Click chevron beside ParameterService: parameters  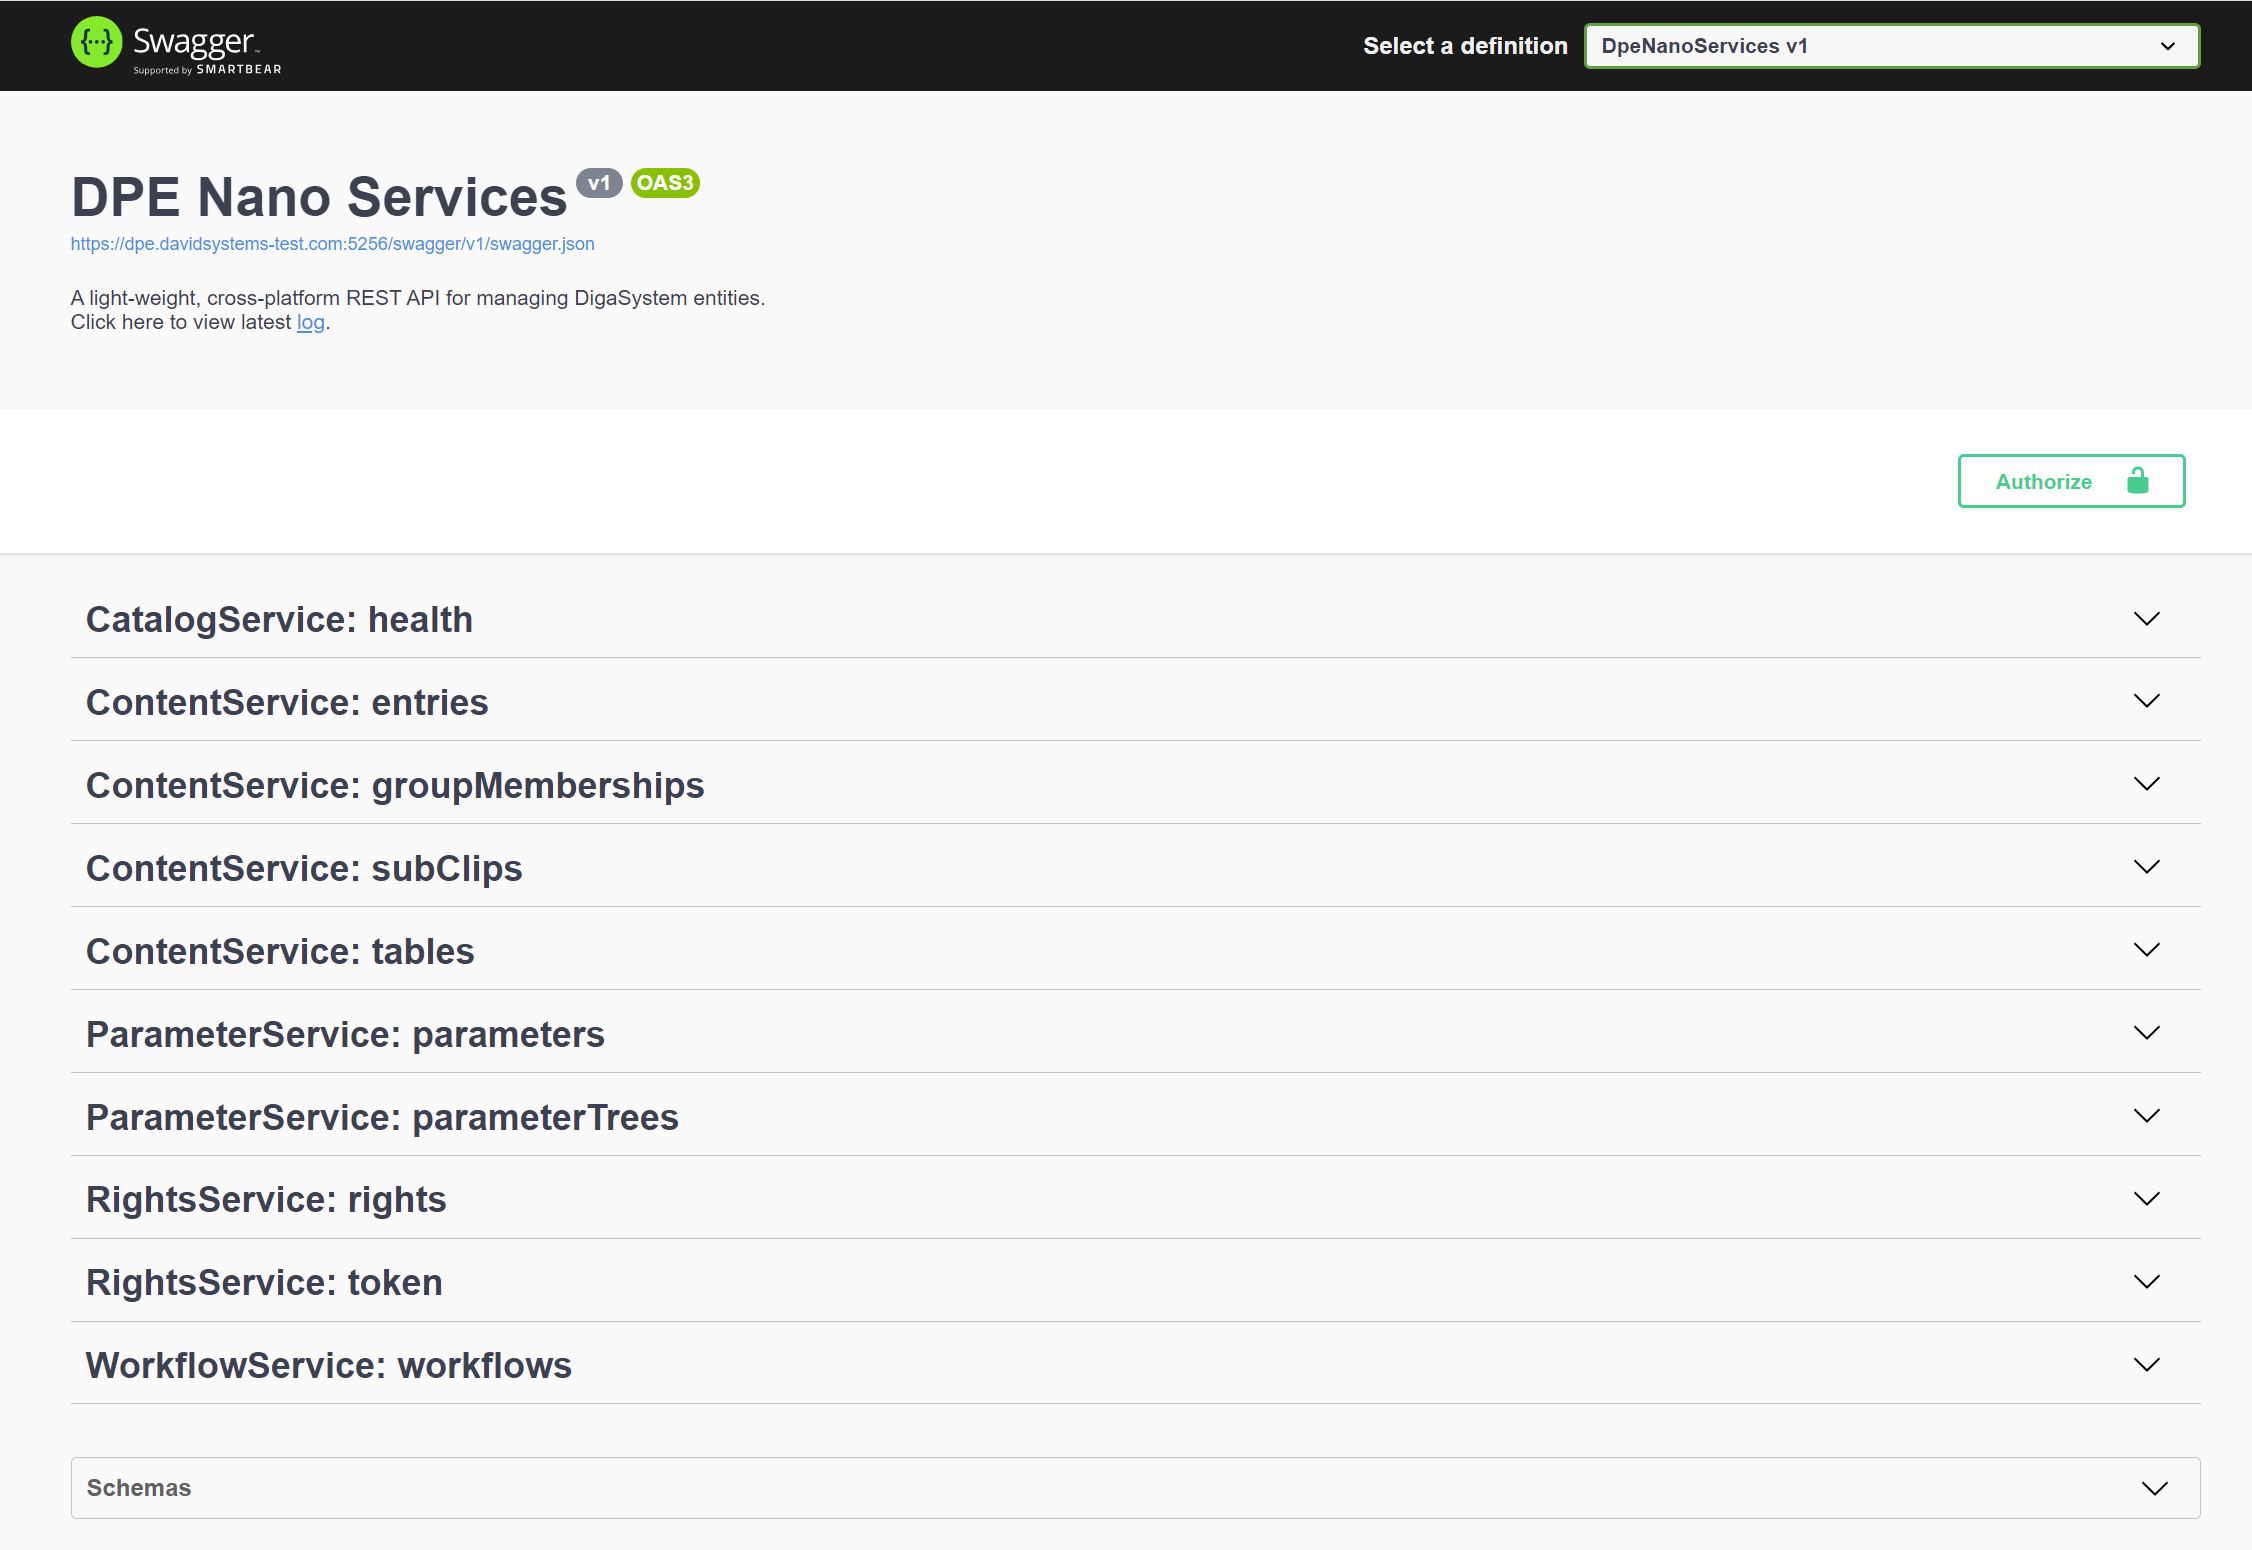point(2146,1033)
